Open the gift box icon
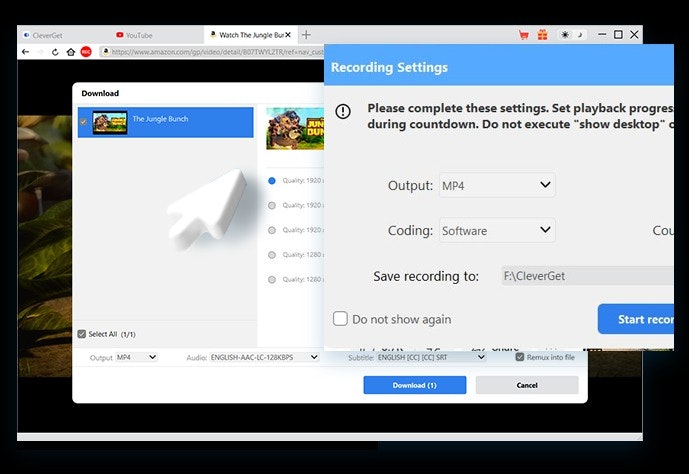The image size is (689, 474). [x=543, y=35]
